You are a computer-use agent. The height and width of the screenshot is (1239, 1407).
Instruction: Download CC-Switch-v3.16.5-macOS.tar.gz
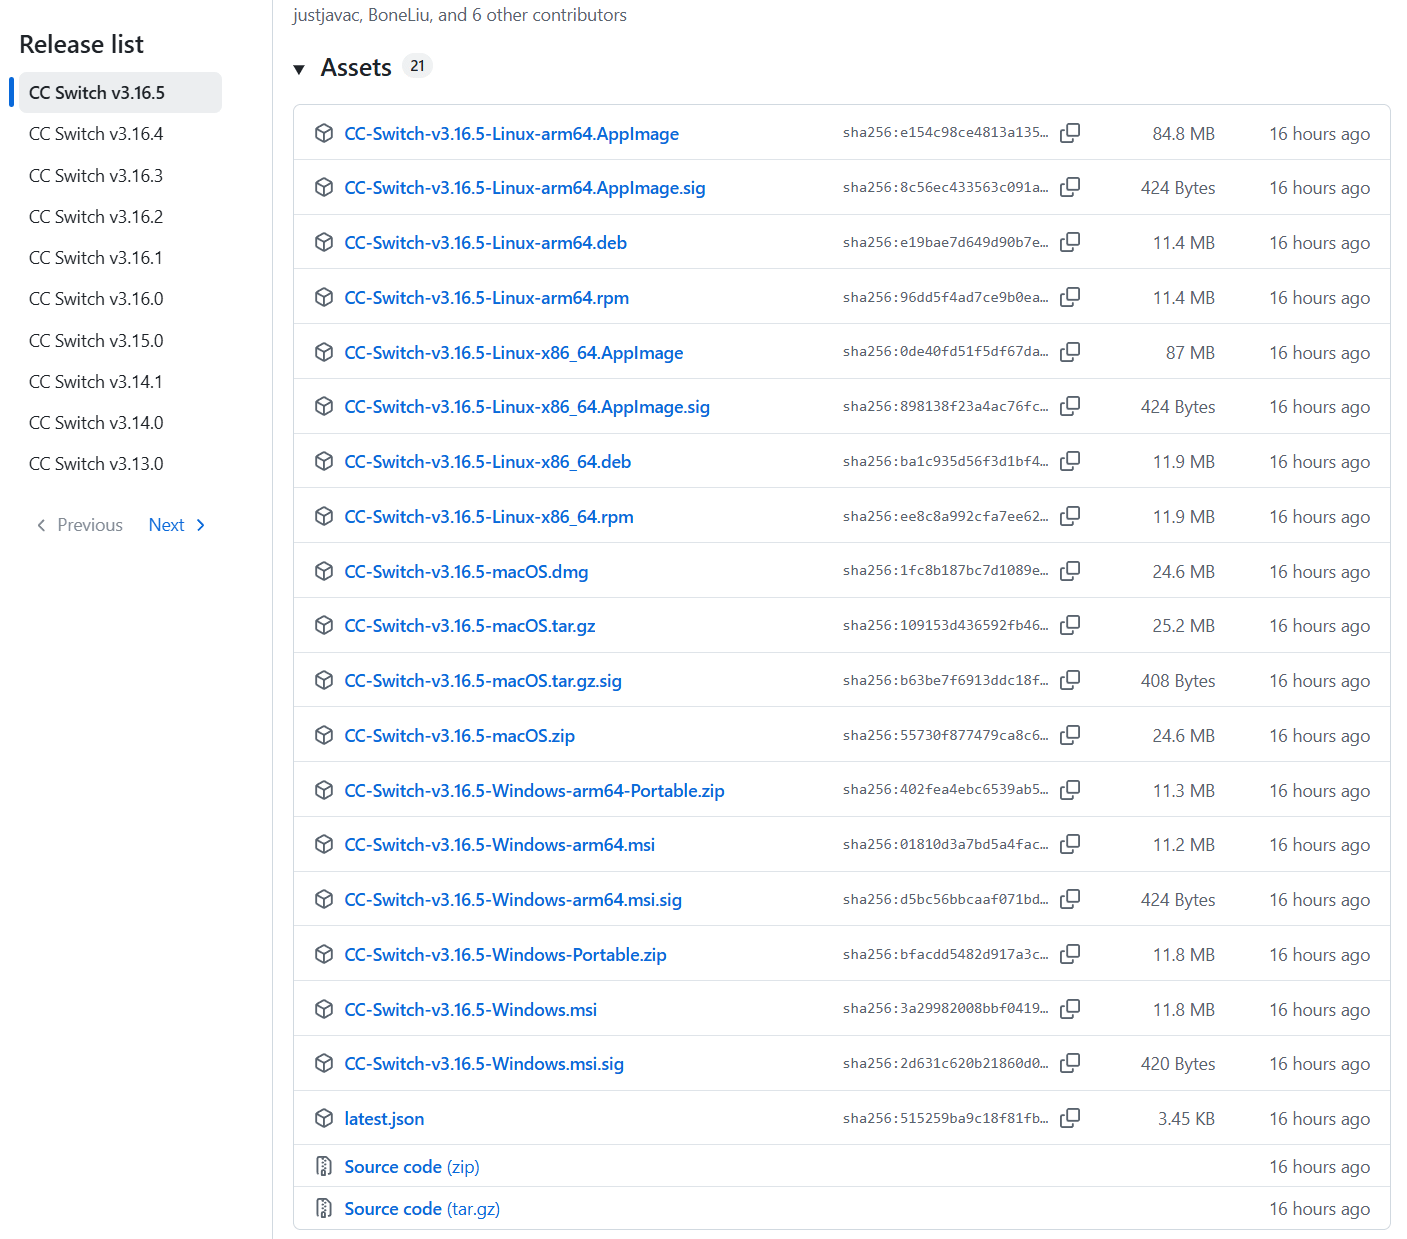470,626
